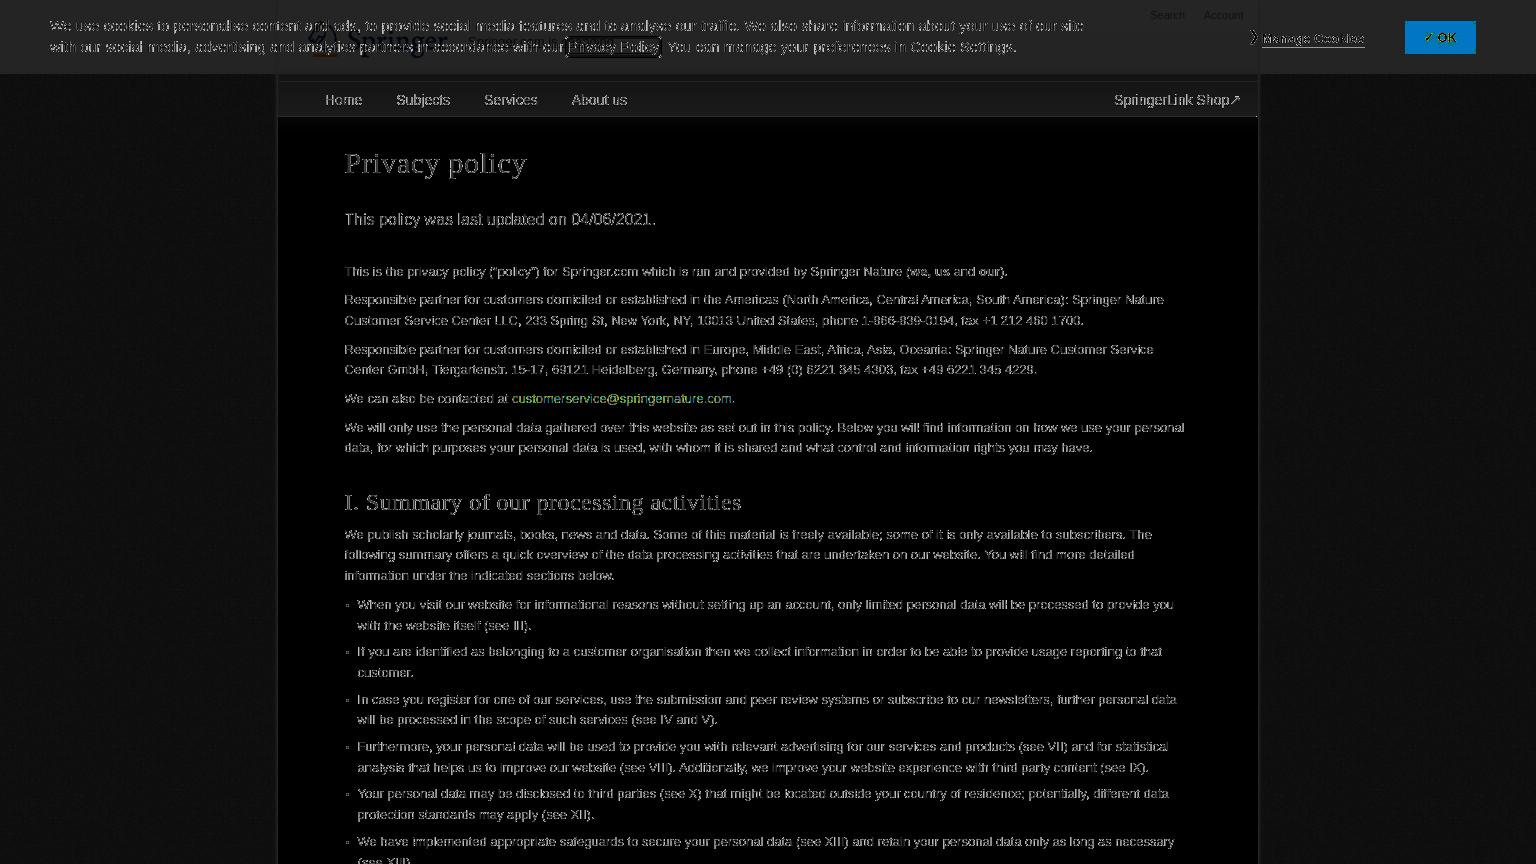
Task: Click the chevron beside Manage Cookies
Action: [1253, 38]
